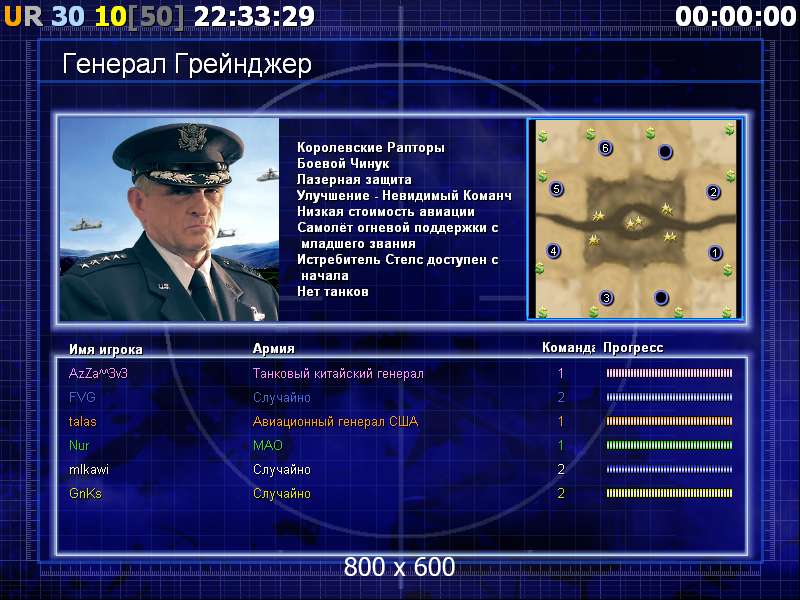This screenshot has height=600, width=800.
Task: Click 'Случайно' in FVG's row
Action: coord(282,397)
